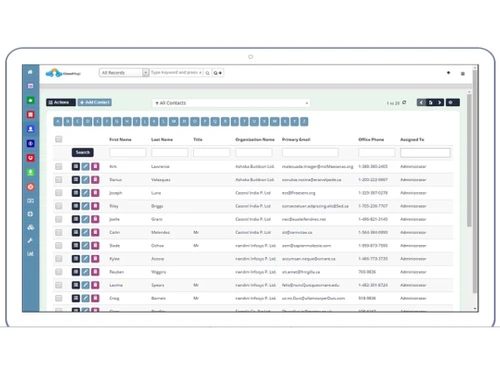Image resolution: width=500 pixels, height=375 pixels.
Task: Select the checkbox for Riley Briggs
Action: tap(59, 206)
